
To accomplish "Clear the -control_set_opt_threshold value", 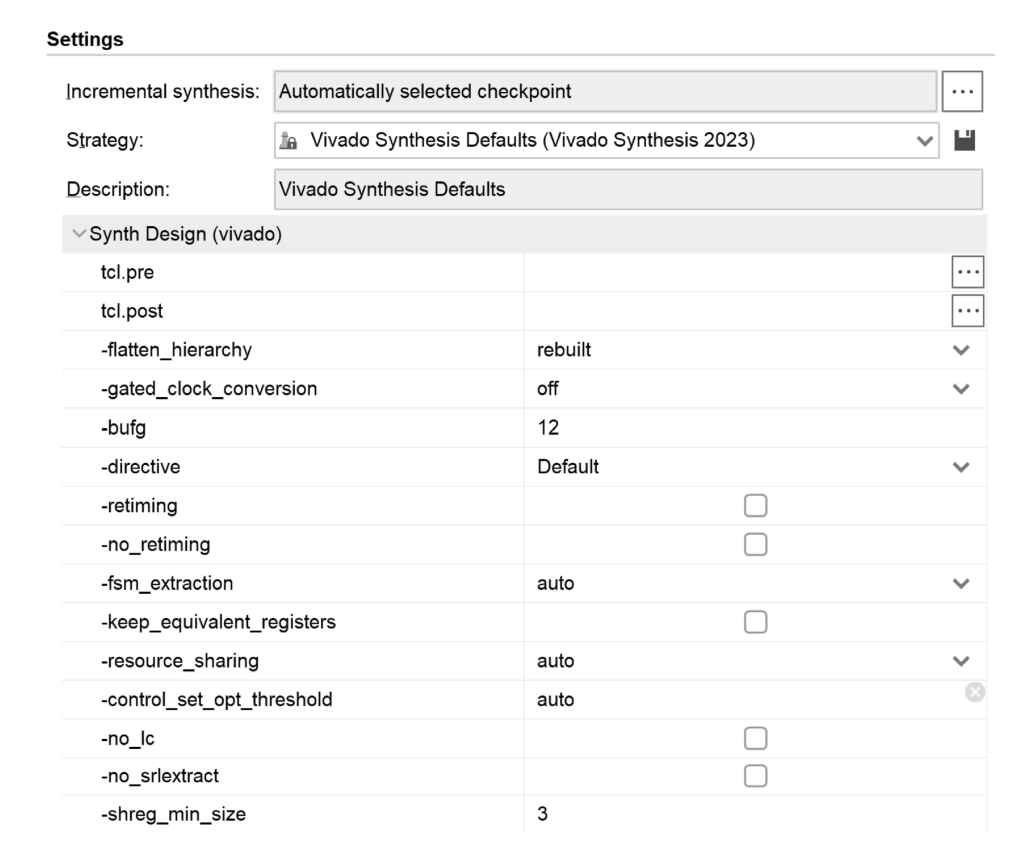I will [974, 692].
